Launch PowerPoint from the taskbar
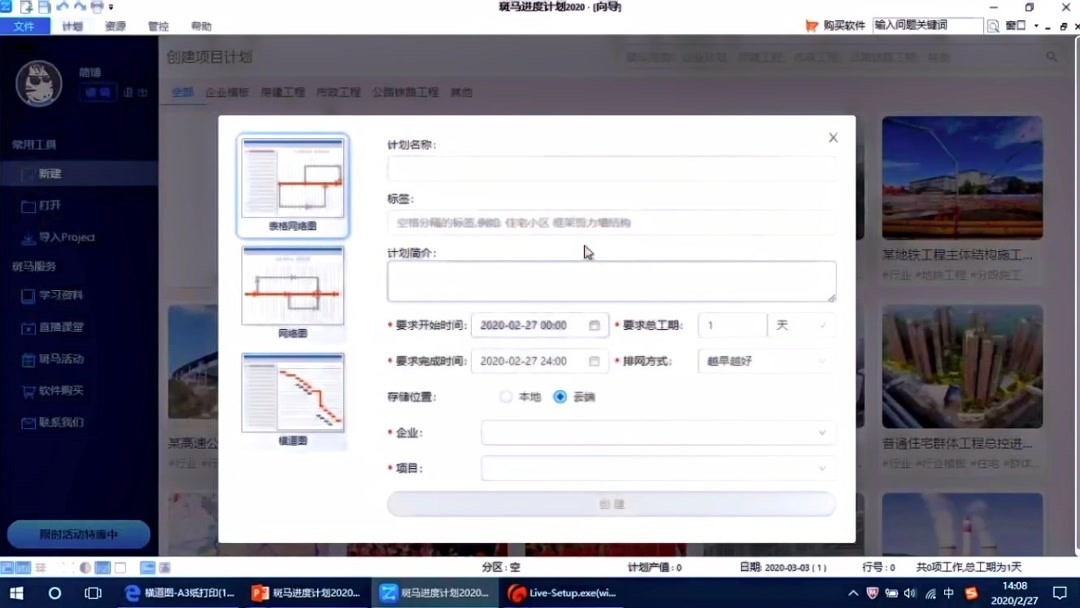The image size is (1080, 608). coord(260,592)
